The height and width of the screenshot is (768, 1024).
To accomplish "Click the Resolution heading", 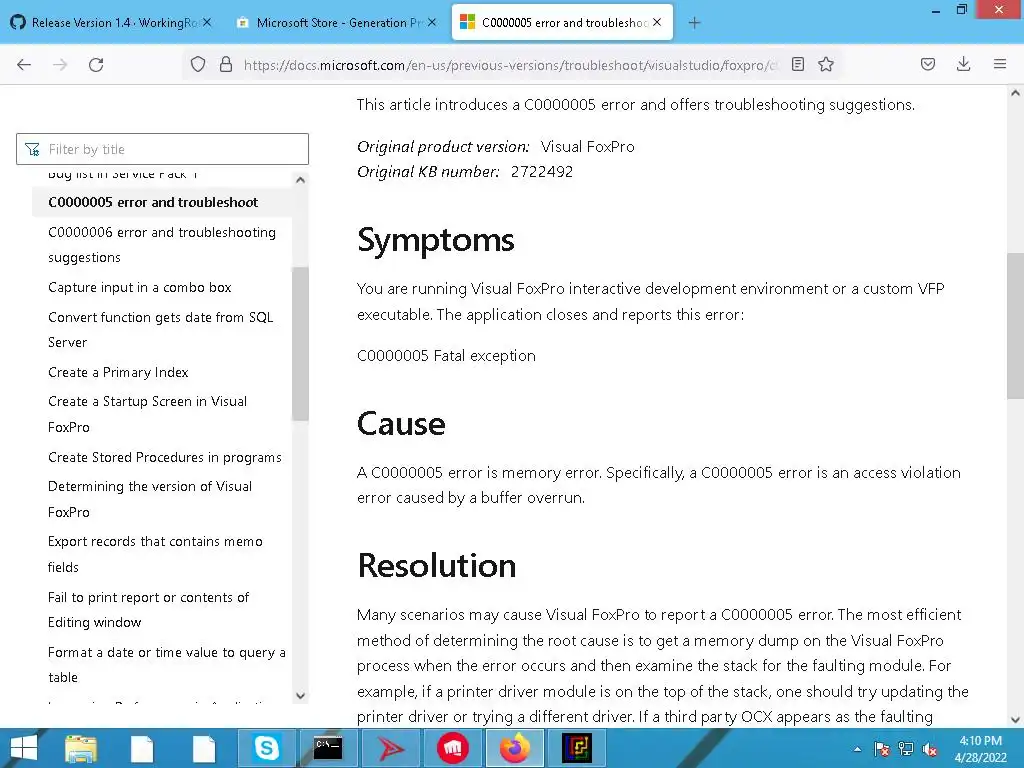I will click(x=437, y=566).
